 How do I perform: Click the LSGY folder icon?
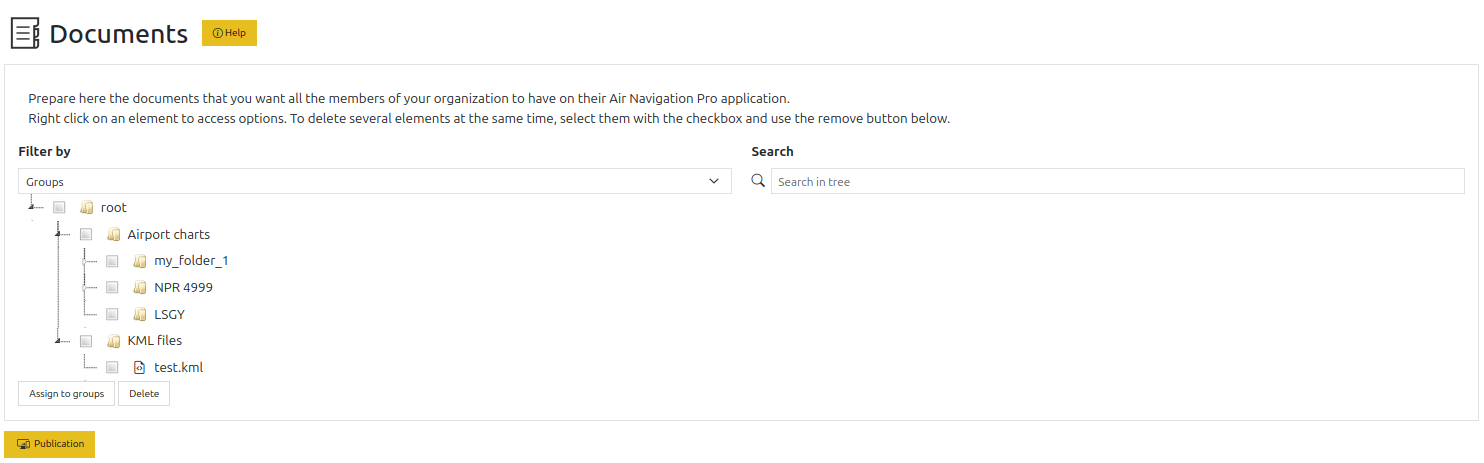pyautogui.click(x=140, y=315)
